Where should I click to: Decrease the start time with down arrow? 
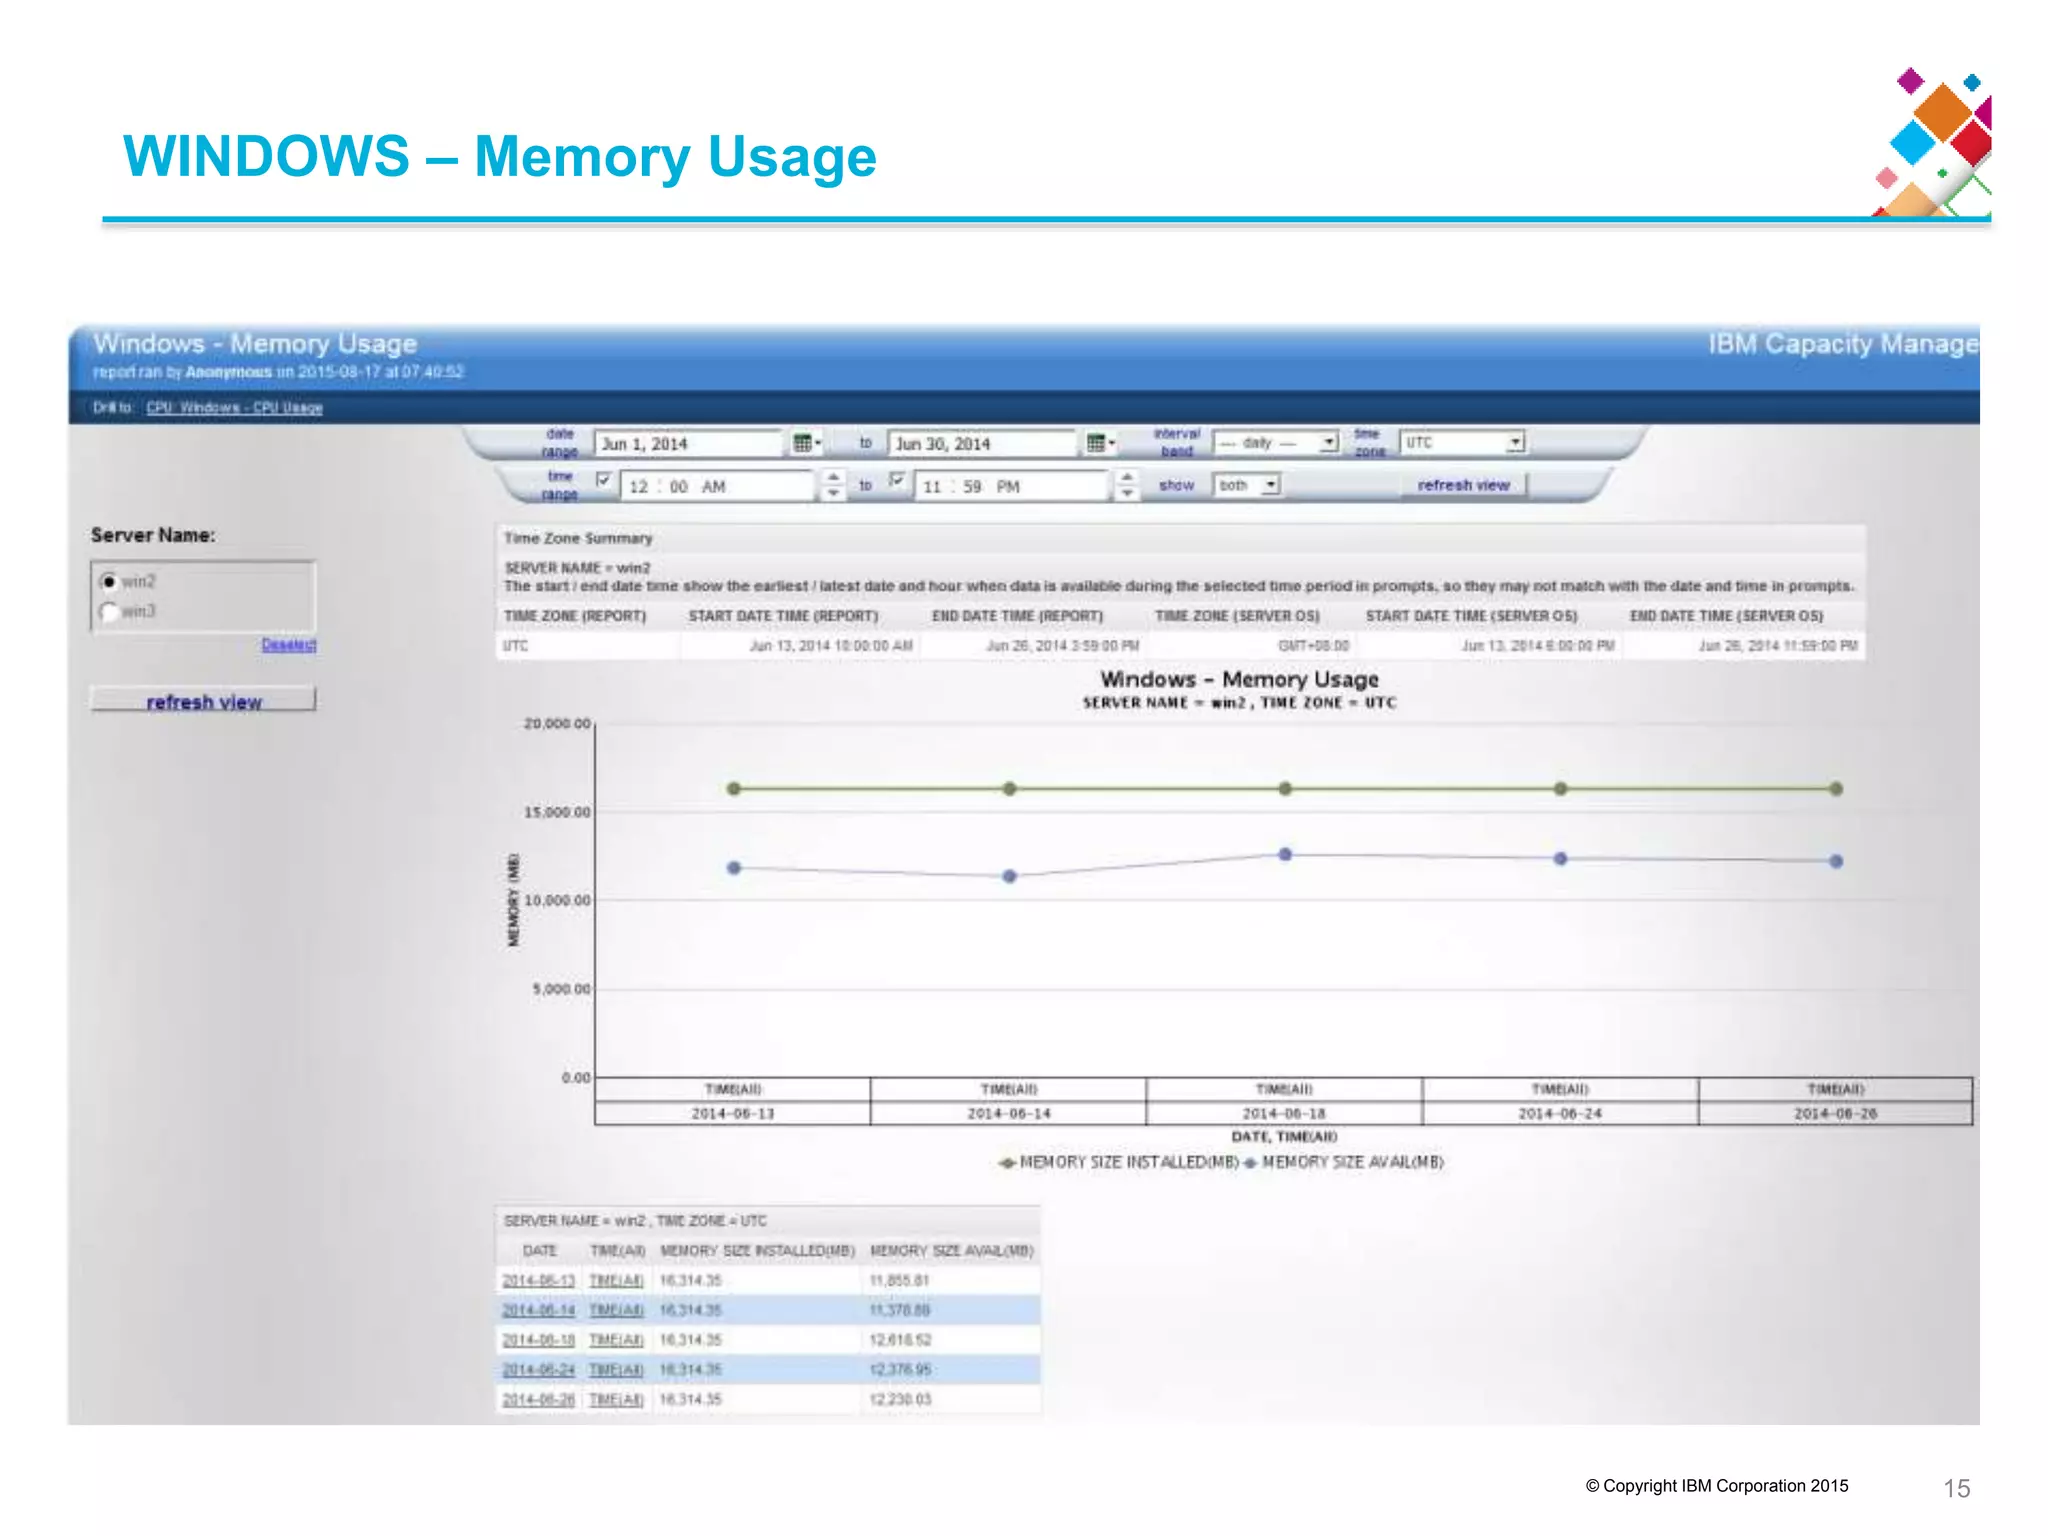tap(833, 494)
